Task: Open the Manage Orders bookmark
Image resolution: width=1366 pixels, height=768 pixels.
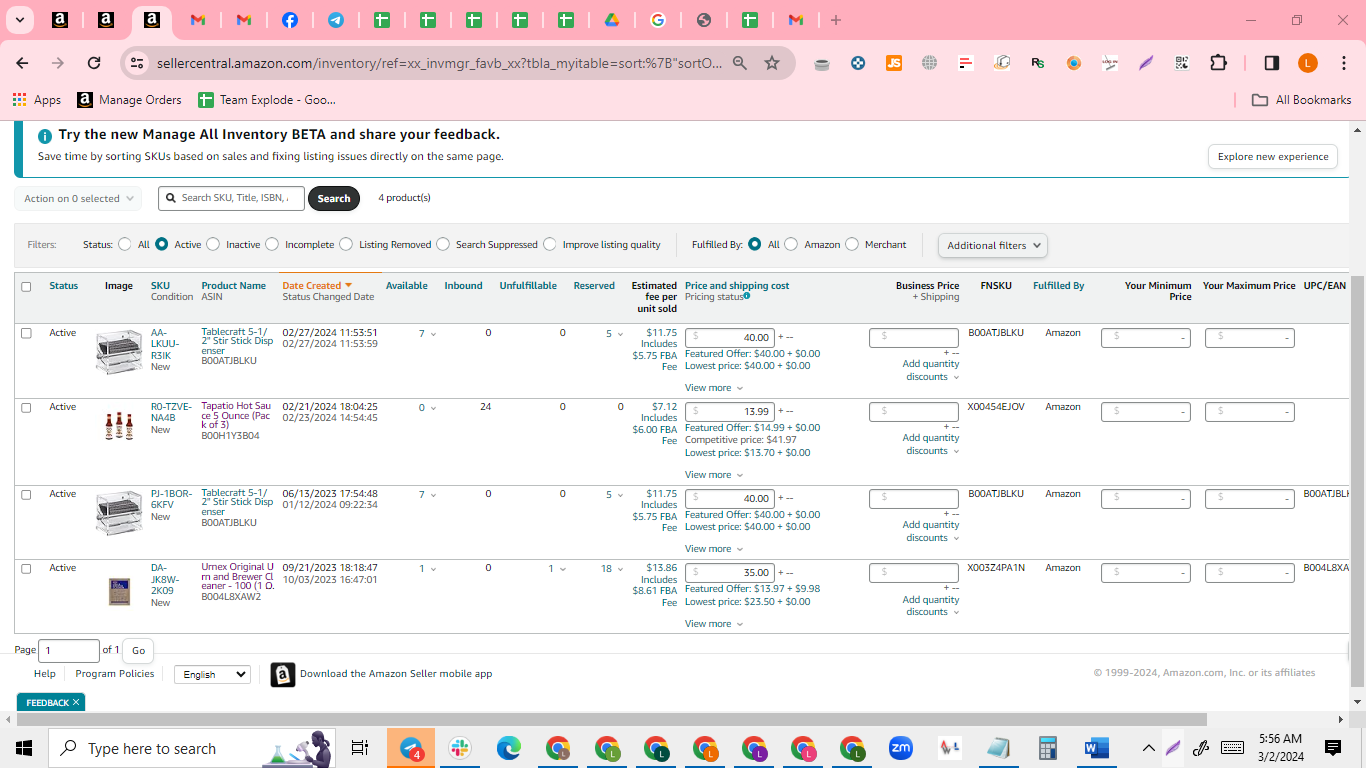Action: (x=130, y=100)
